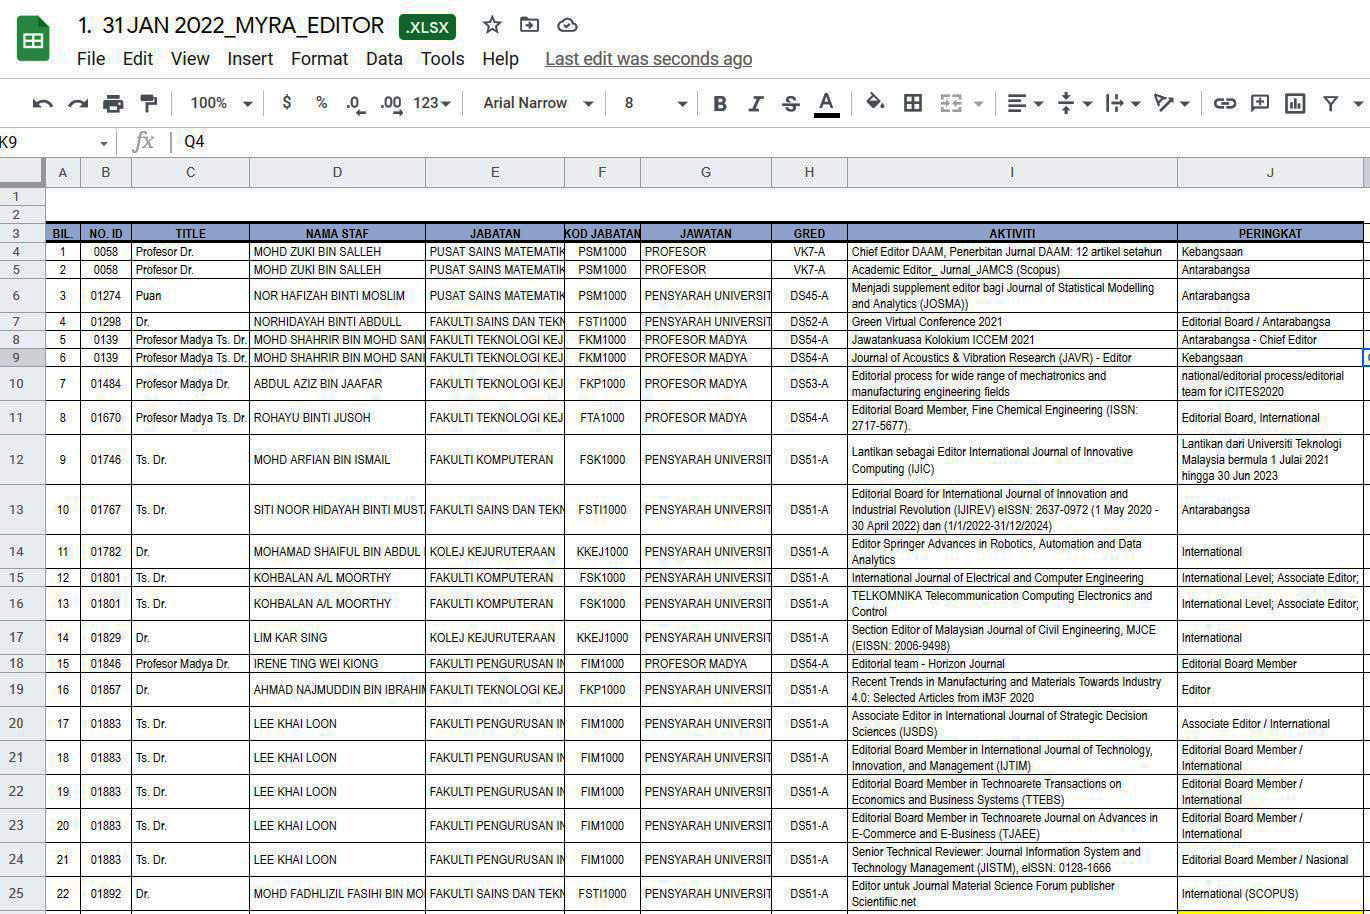Check the cloud document status icon
The image size is (1370, 914).
pyautogui.click(x=567, y=25)
